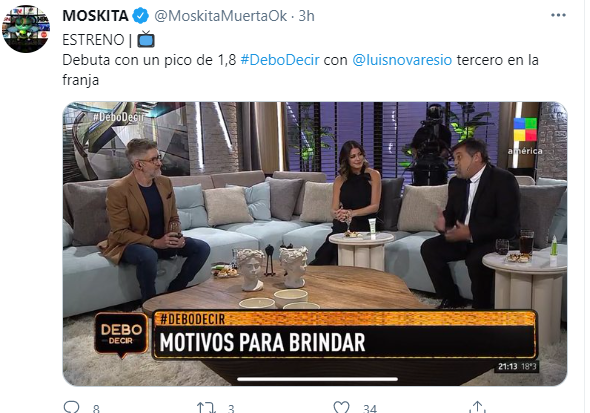
Task: Click the retweet count 3
Action: [231, 409]
